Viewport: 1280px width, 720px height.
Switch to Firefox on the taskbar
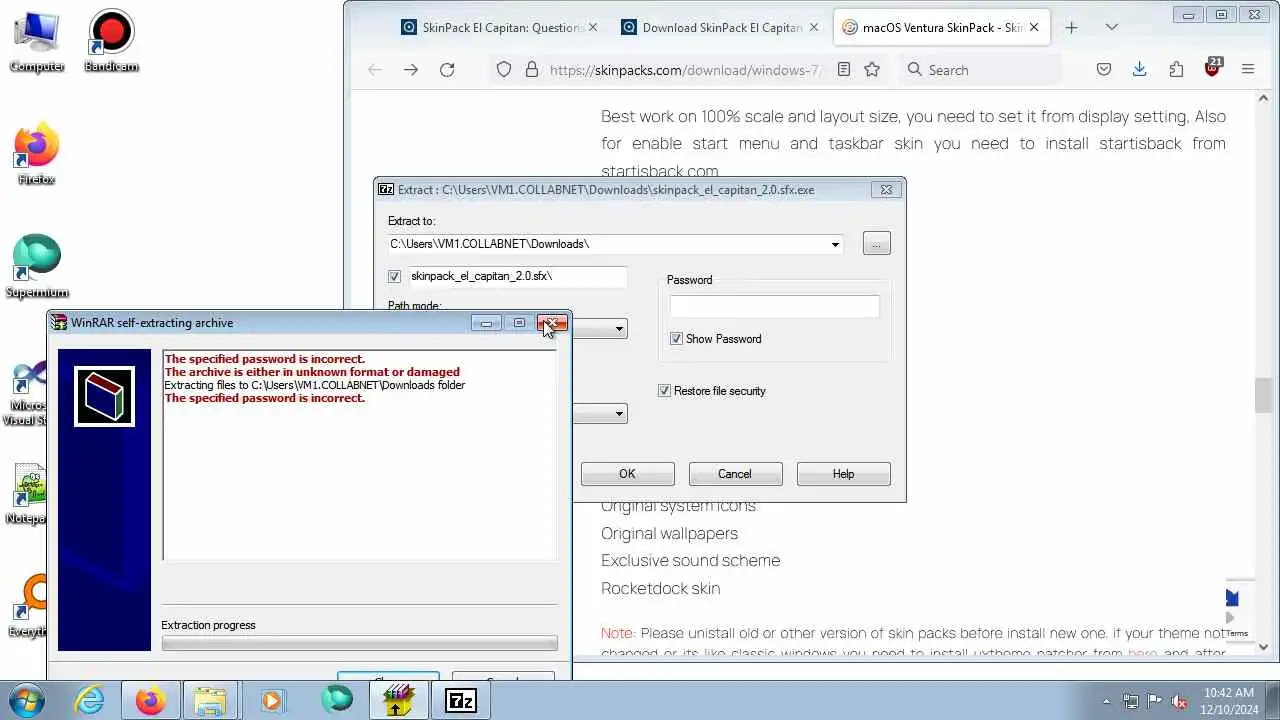point(150,700)
